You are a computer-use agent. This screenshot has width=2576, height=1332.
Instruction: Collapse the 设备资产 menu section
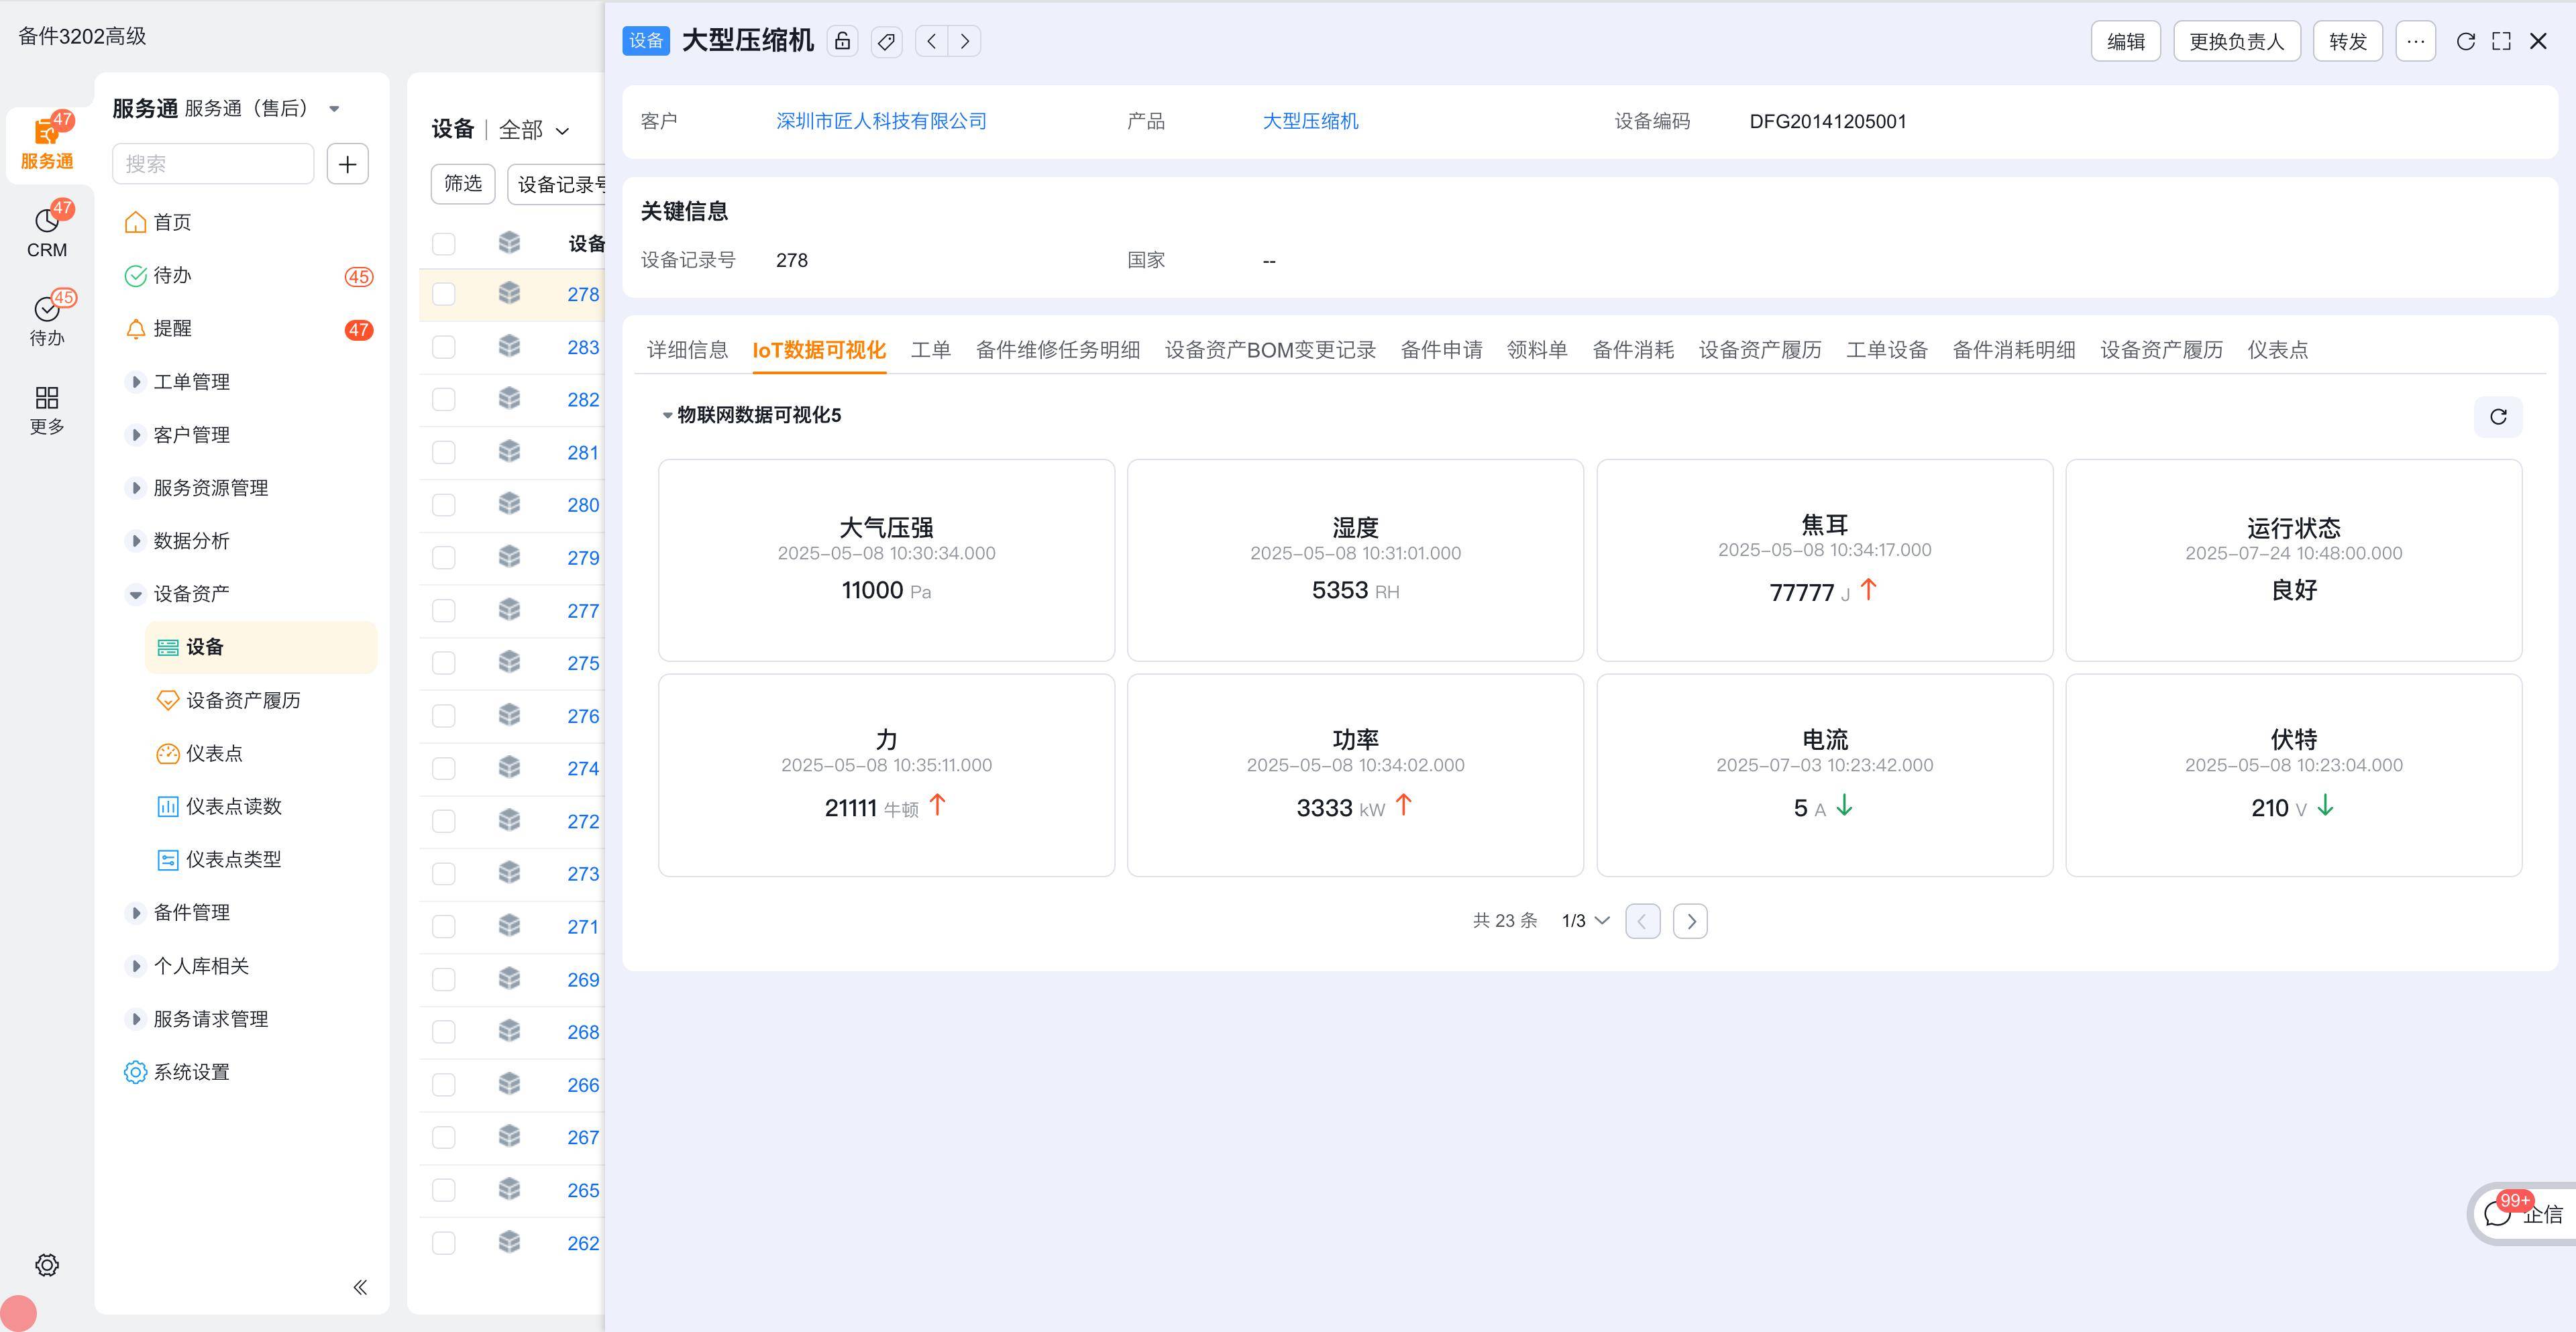(137, 593)
